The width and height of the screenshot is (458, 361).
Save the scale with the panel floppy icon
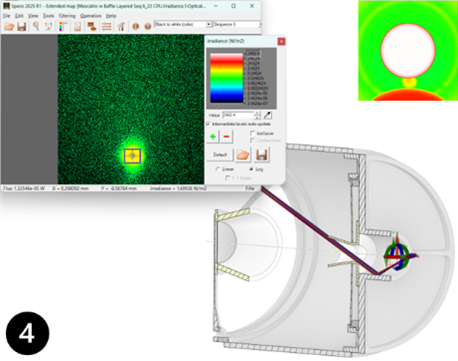click(262, 155)
